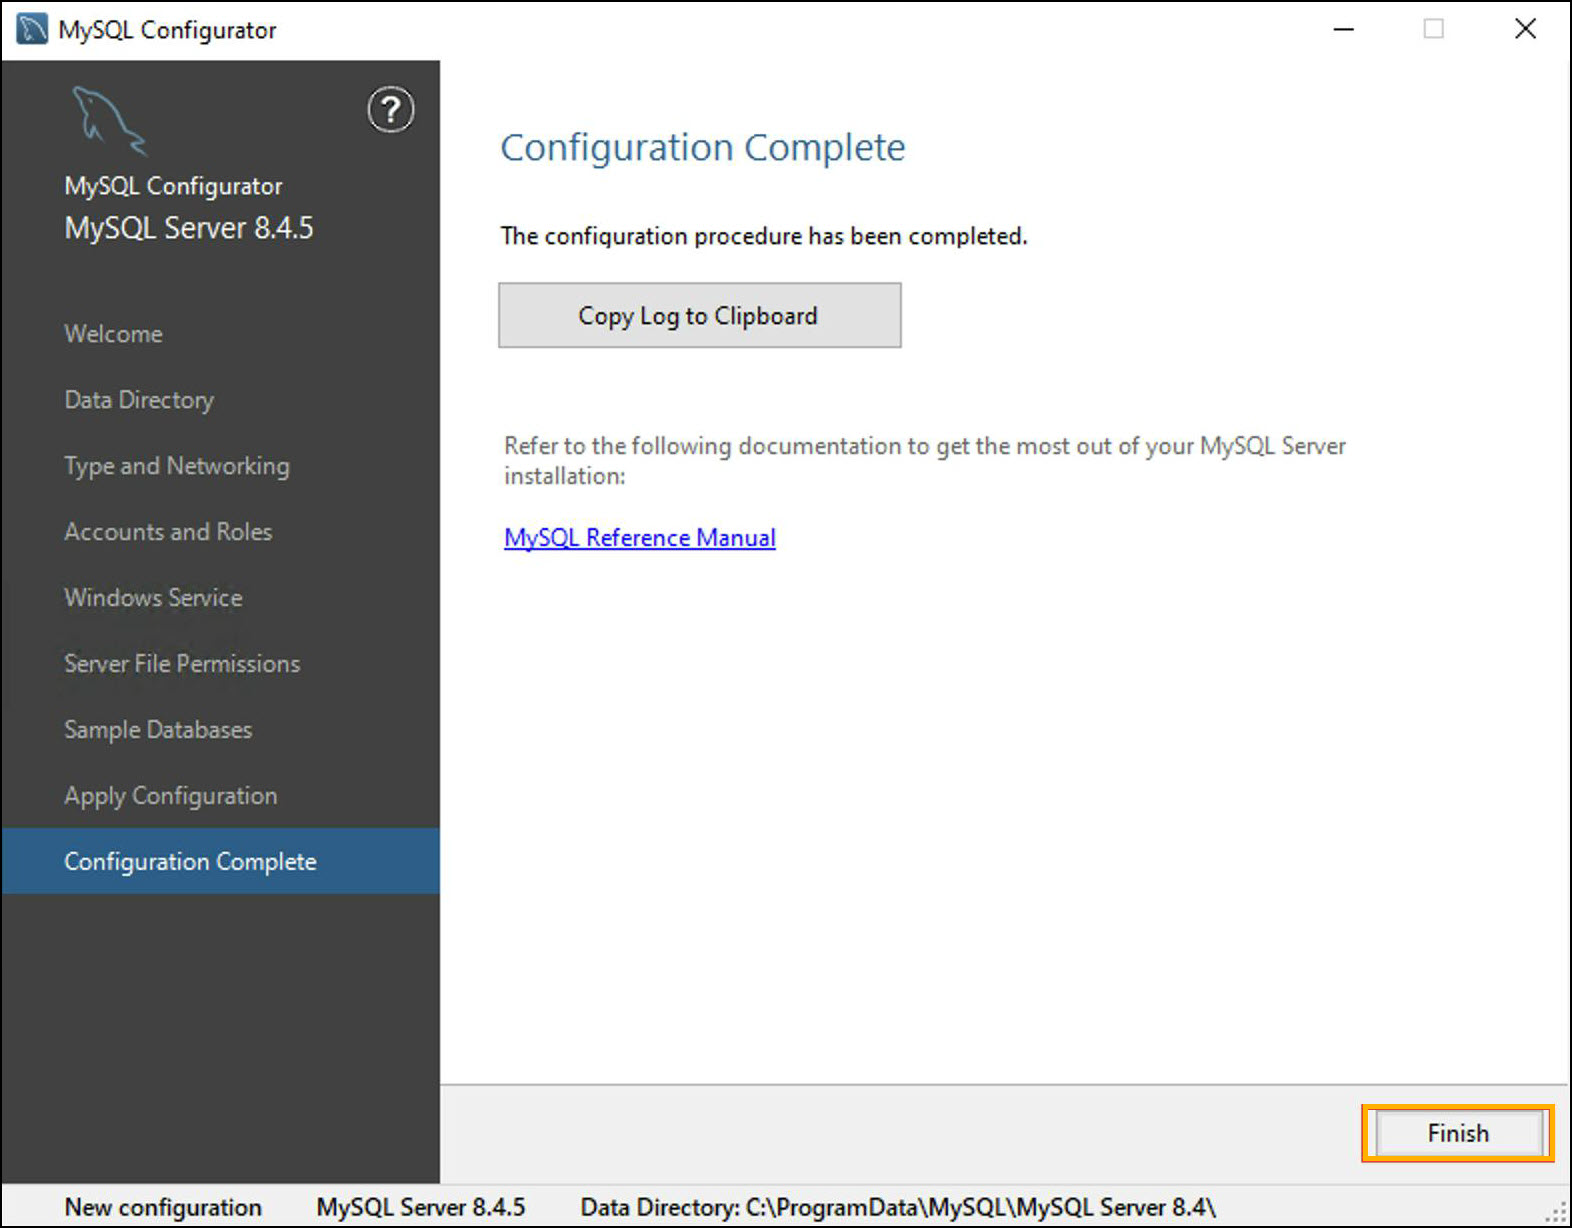Select the Configuration Complete step
Viewport: 1572px width, 1228px height.
point(220,861)
